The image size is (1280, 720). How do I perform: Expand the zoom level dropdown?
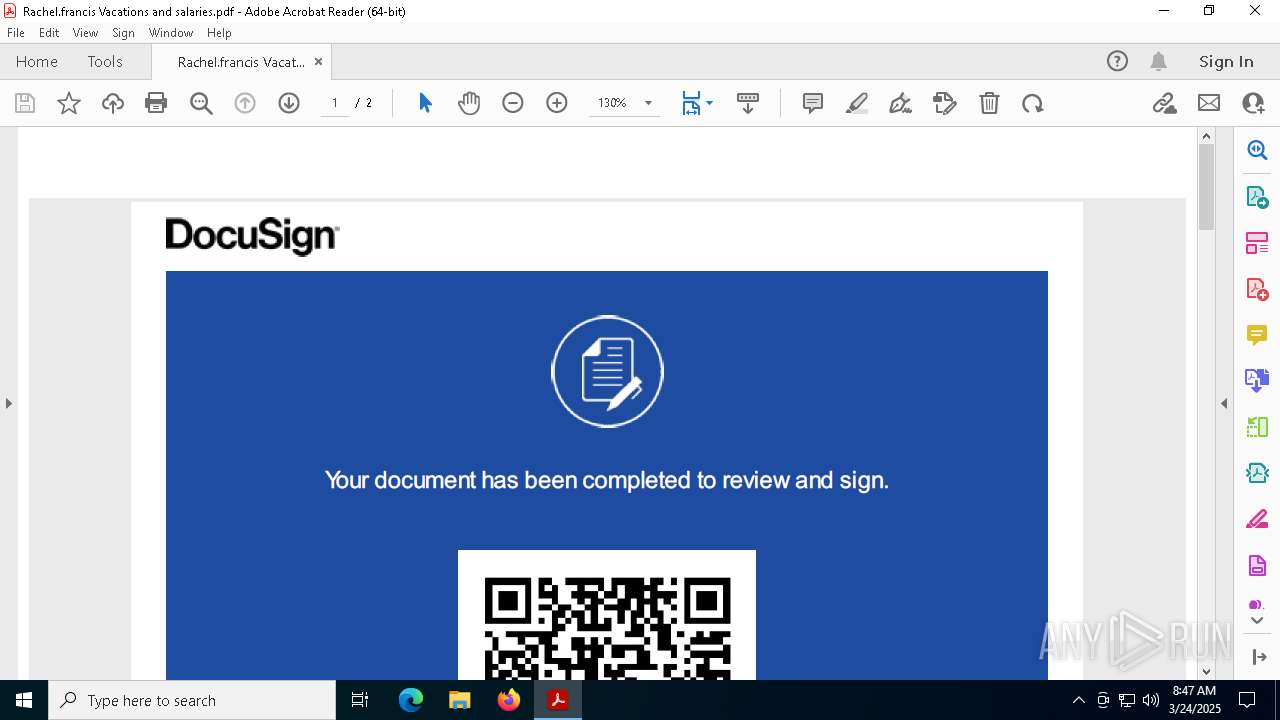[648, 103]
